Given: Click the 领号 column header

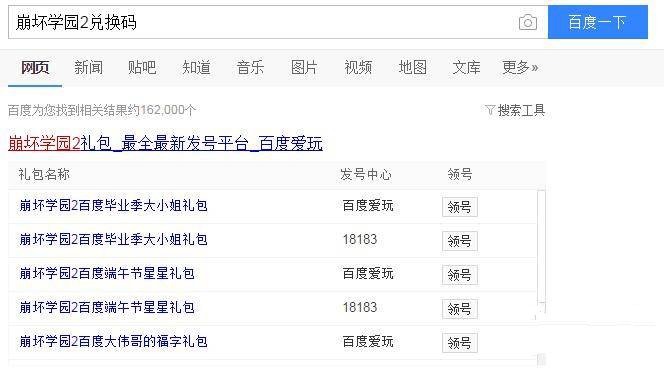Looking at the screenshot, I should pos(460,174).
